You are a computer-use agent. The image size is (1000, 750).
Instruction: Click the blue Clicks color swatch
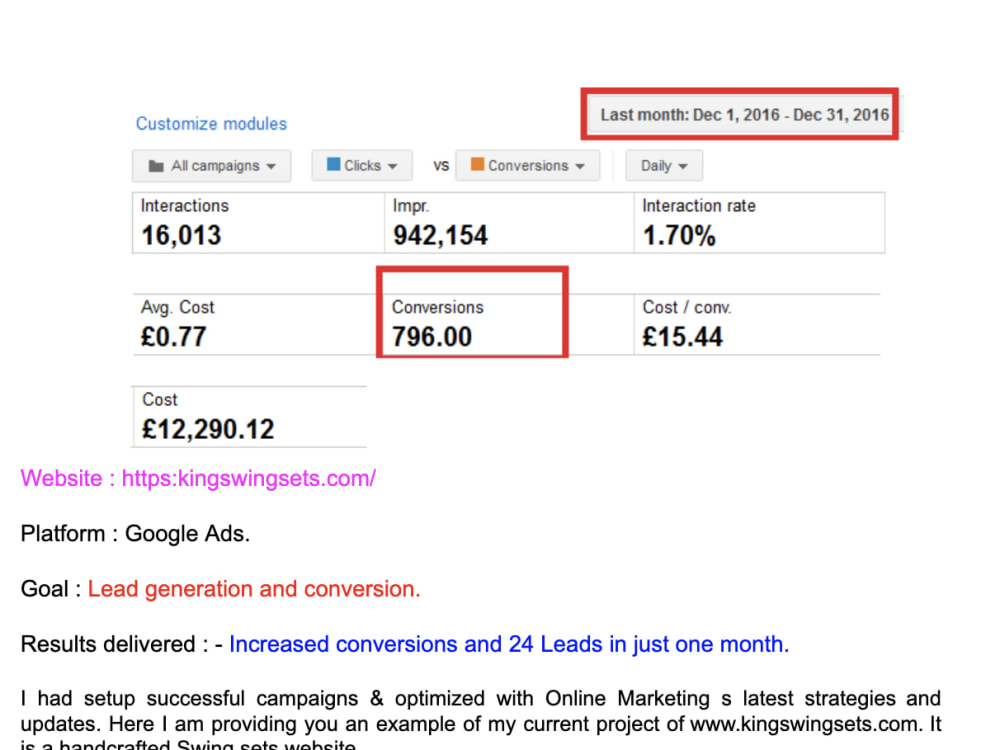[x=334, y=165]
